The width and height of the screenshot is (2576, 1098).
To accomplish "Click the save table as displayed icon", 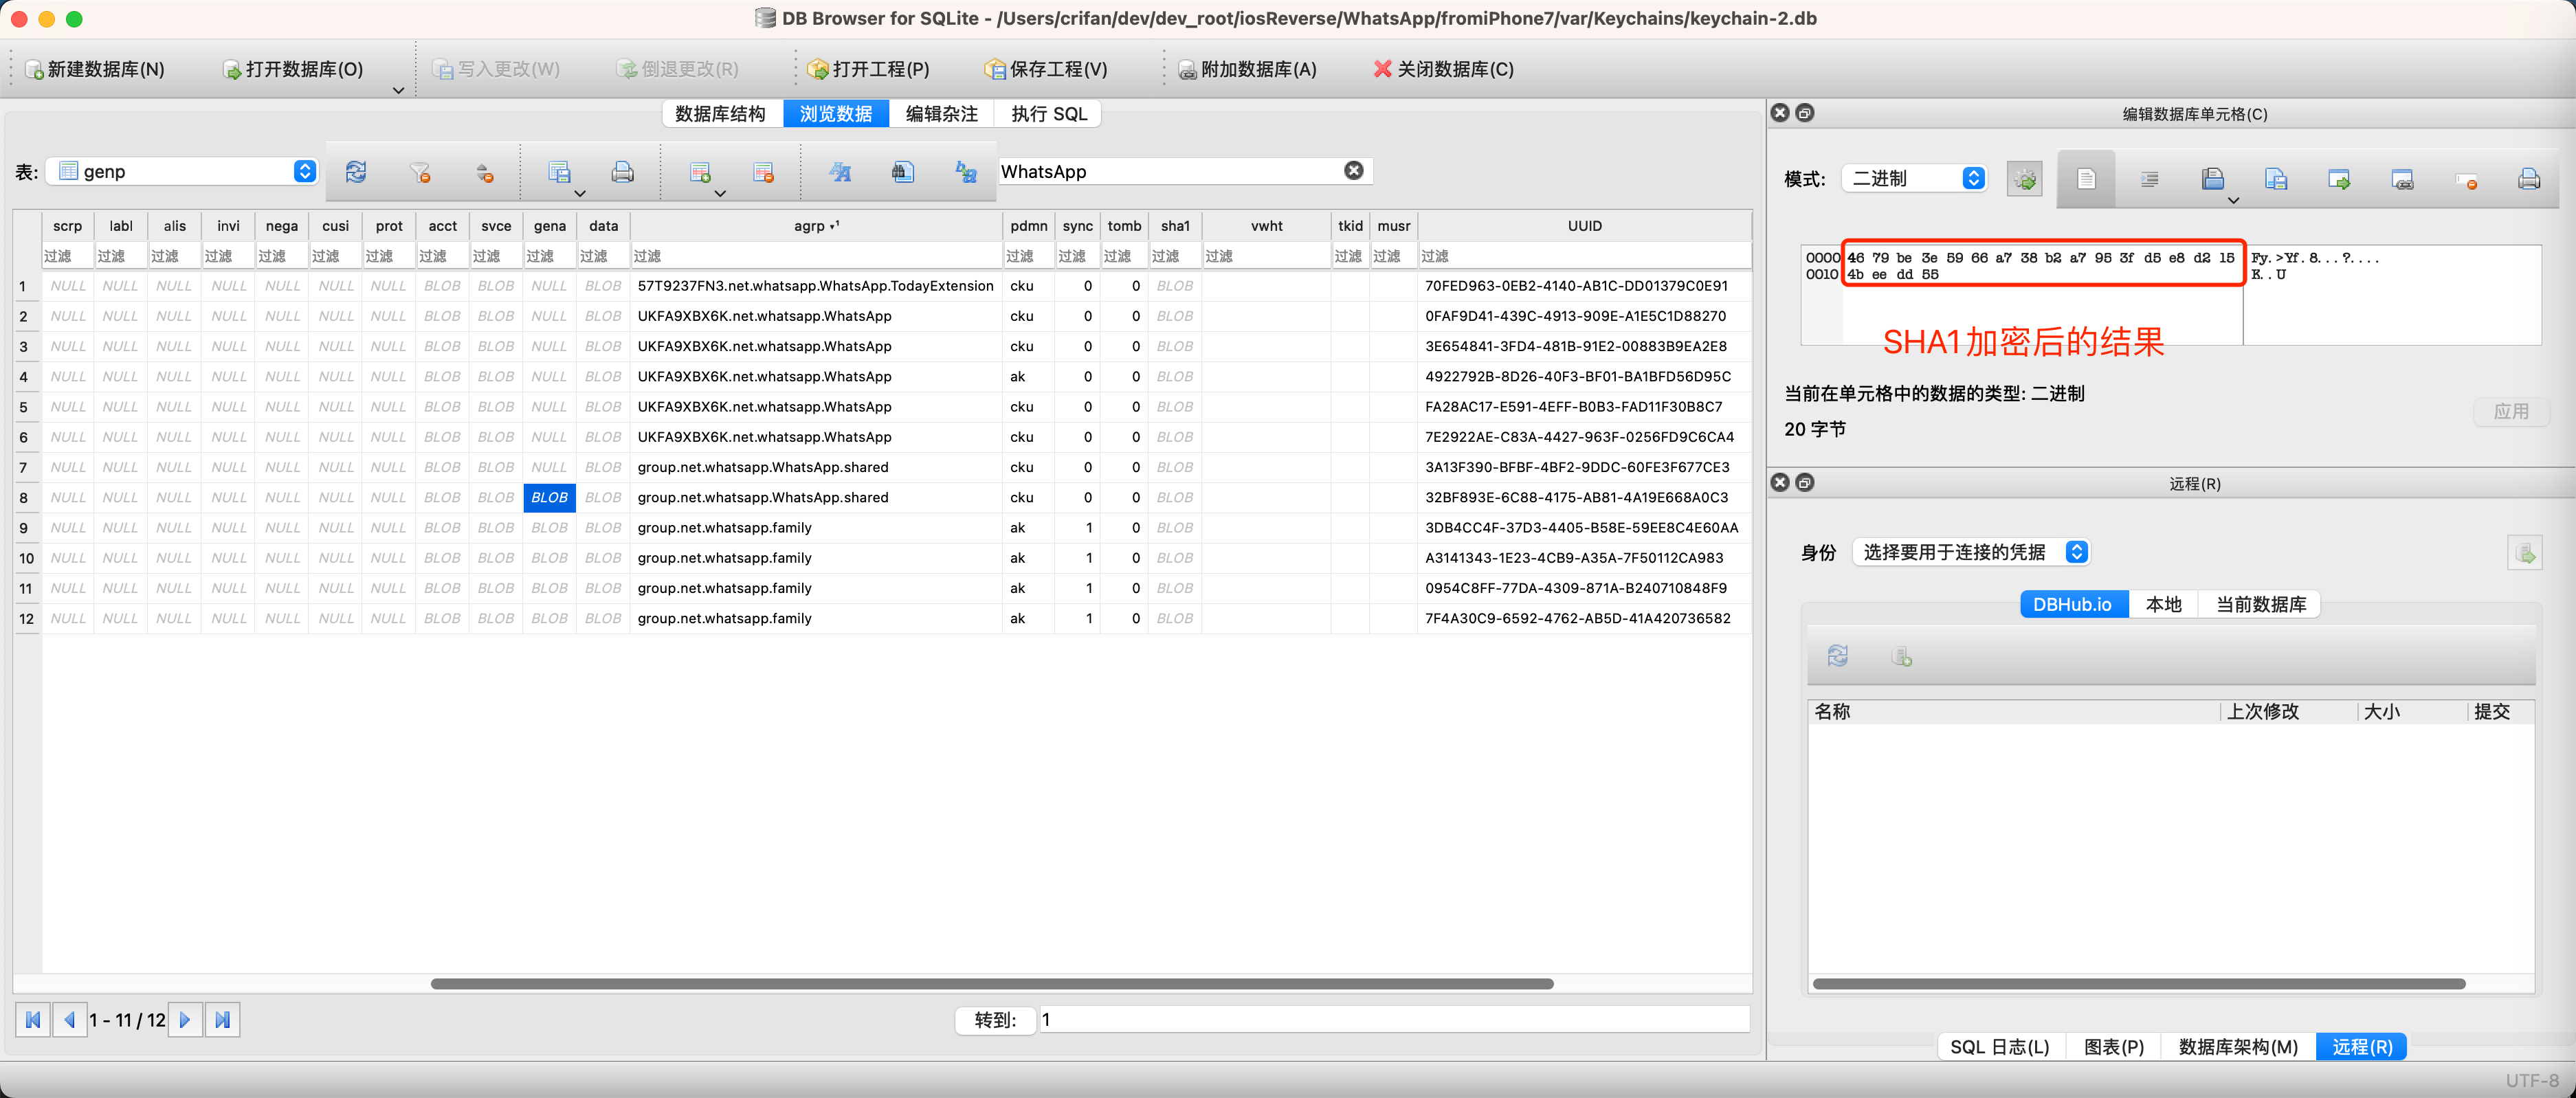I will pos(559,172).
